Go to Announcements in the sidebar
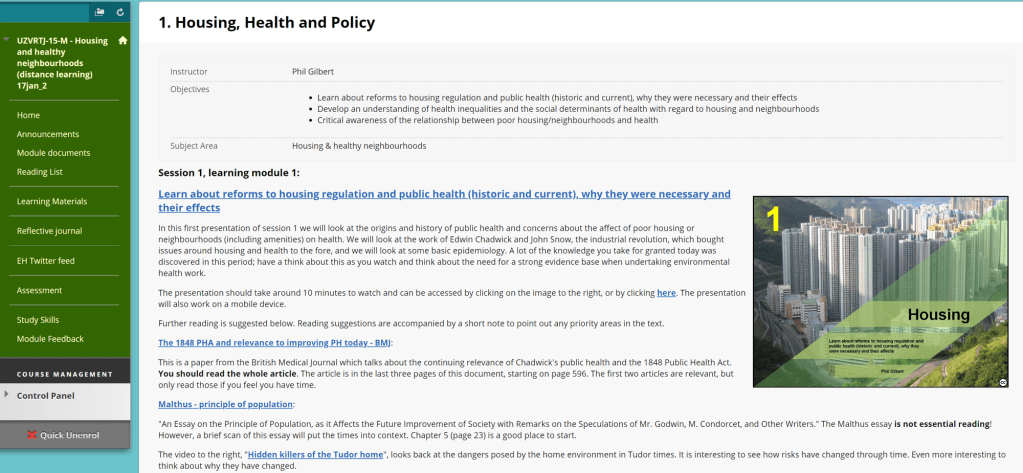 pyautogui.click(x=47, y=134)
